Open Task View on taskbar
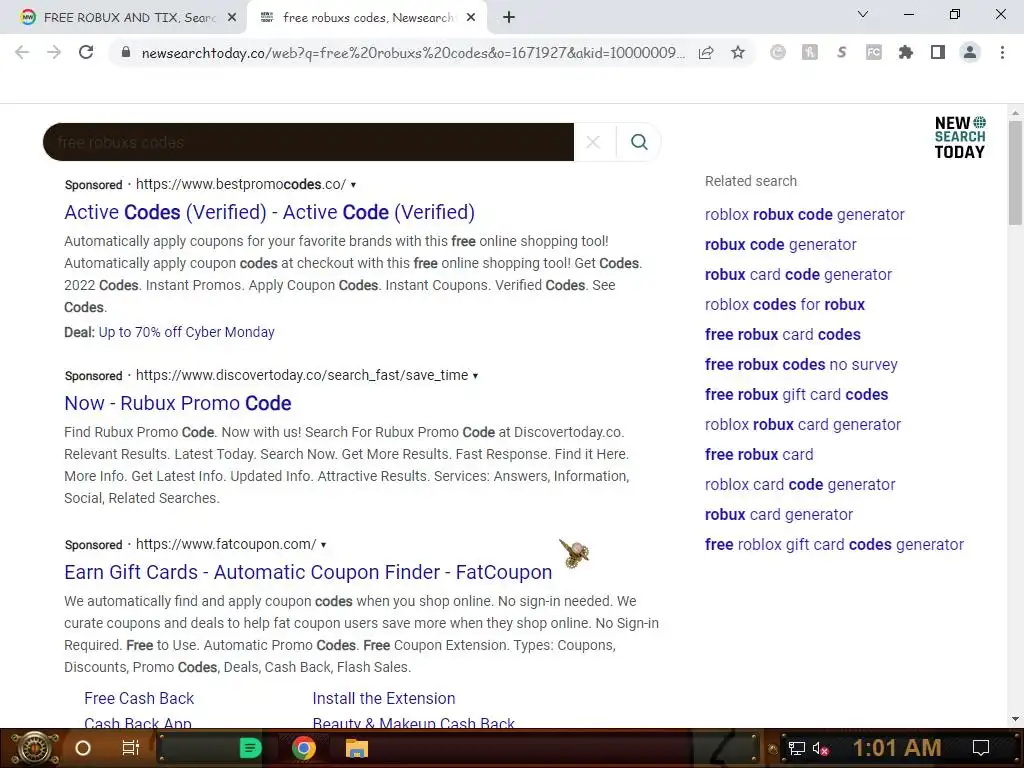 [131, 748]
